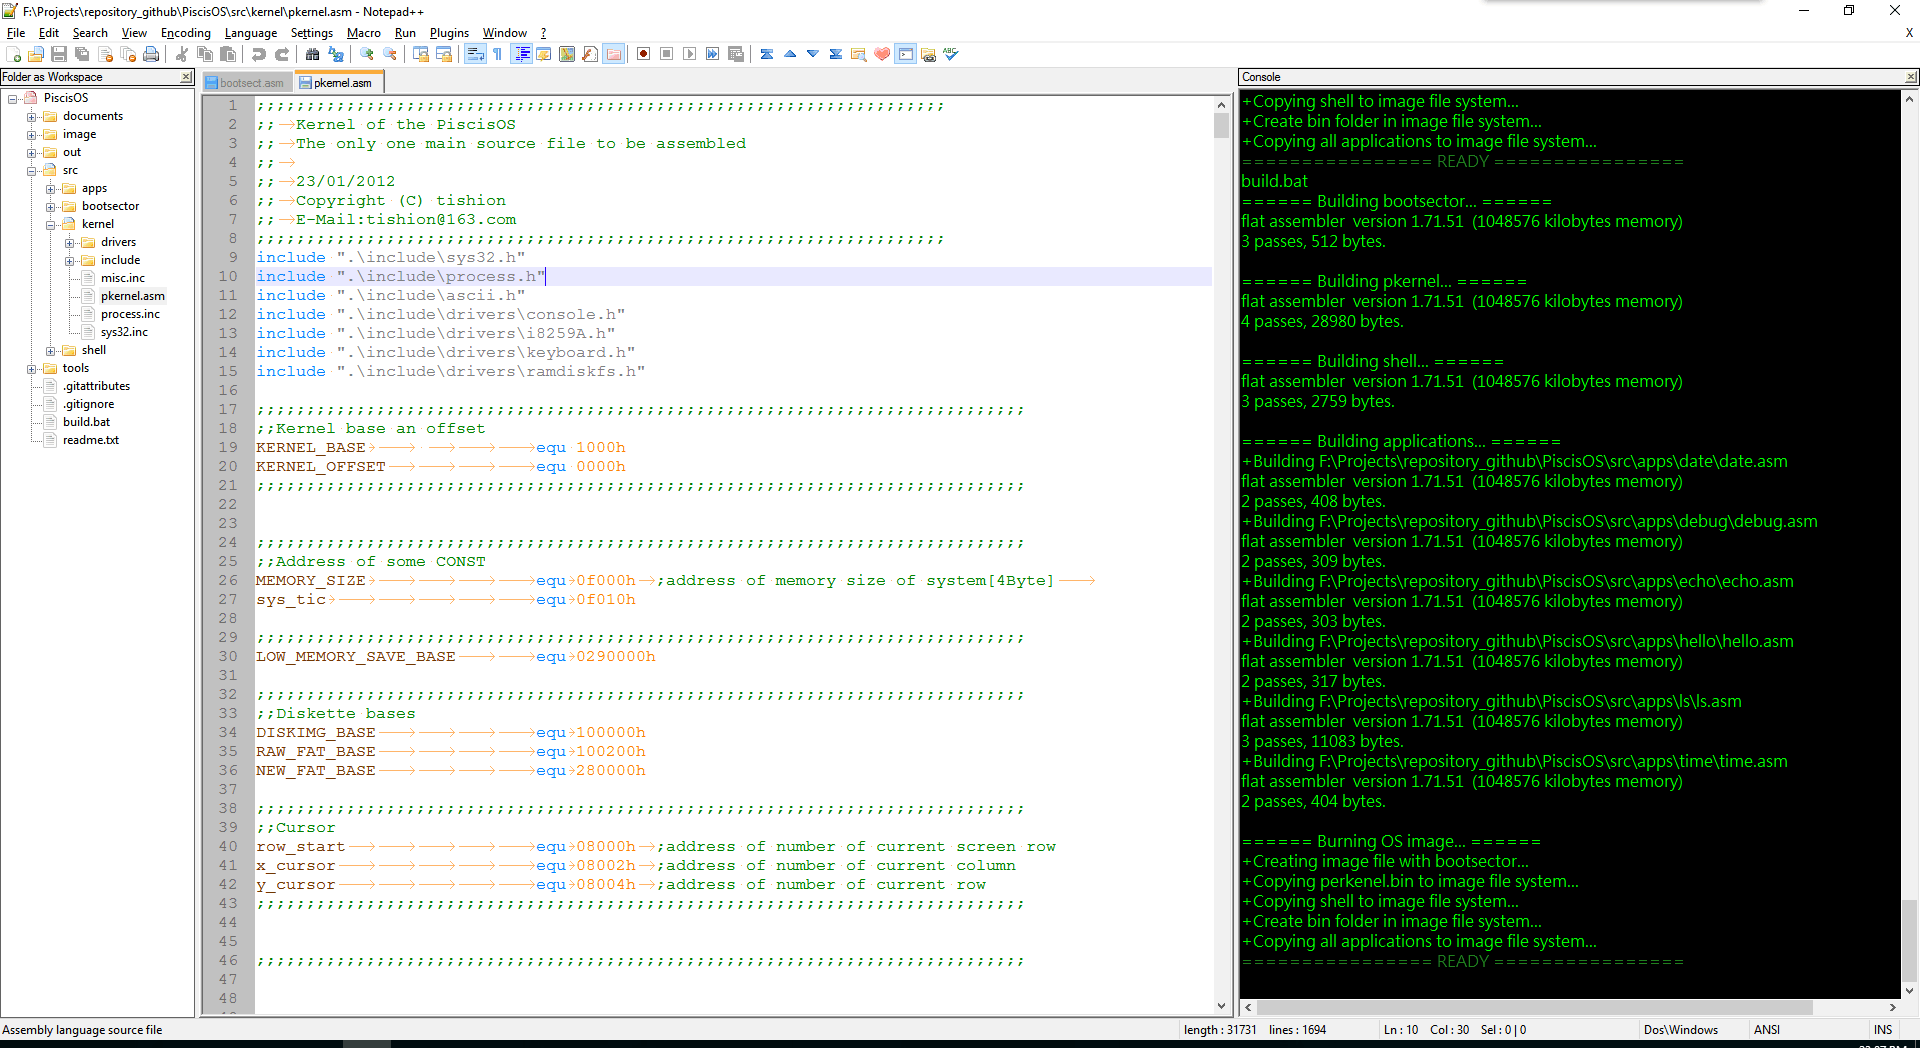Viewport: 1920px width, 1048px height.
Task: Click readme.txt in the folder tree
Action: coord(91,440)
